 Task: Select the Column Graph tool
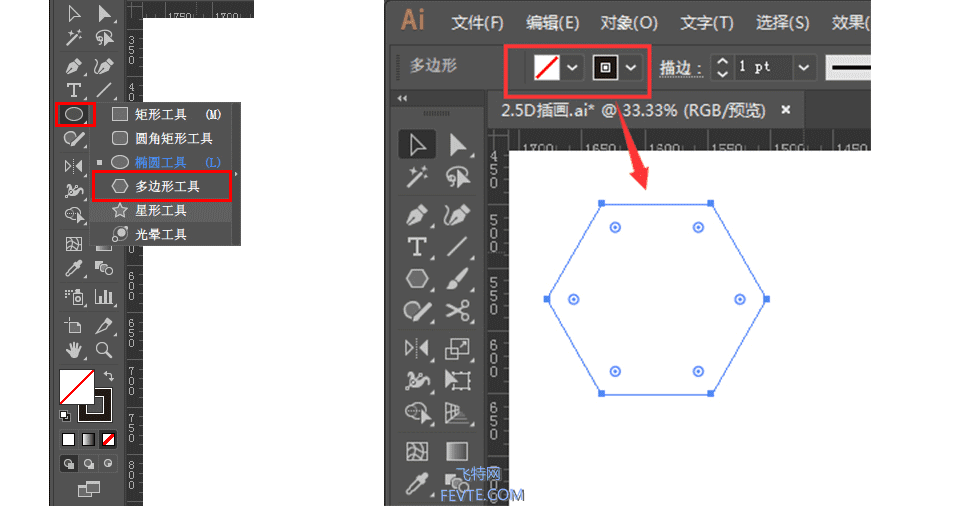104,297
